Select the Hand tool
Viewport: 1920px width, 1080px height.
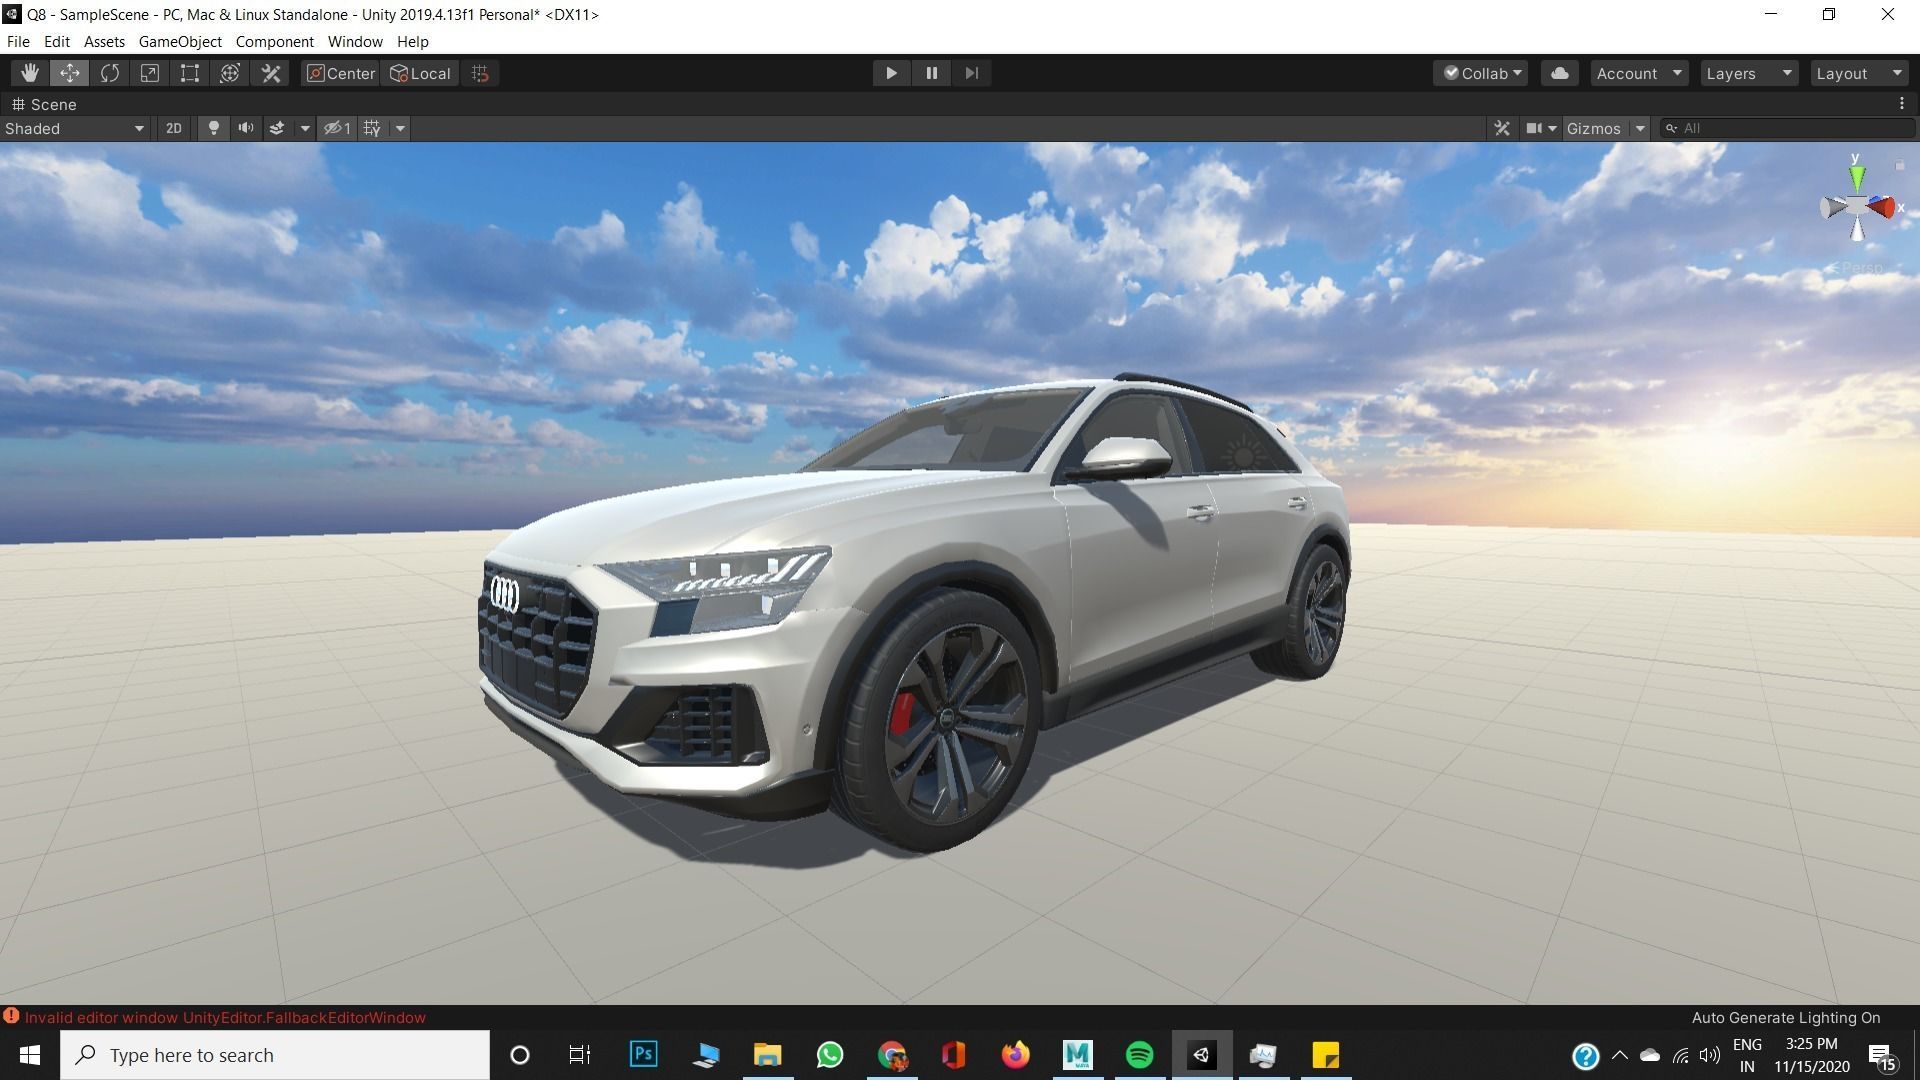pyautogui.click(x=29, y=72)
